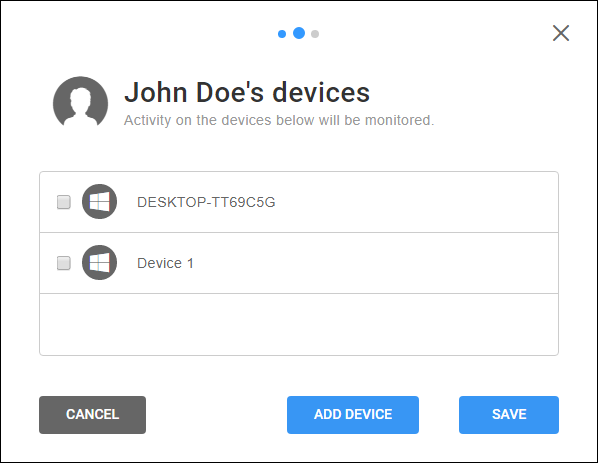Screen dimensions: 598x463
Task: Check the DESKTOP-TT69C5G checkbox
Action: [64, 202]
